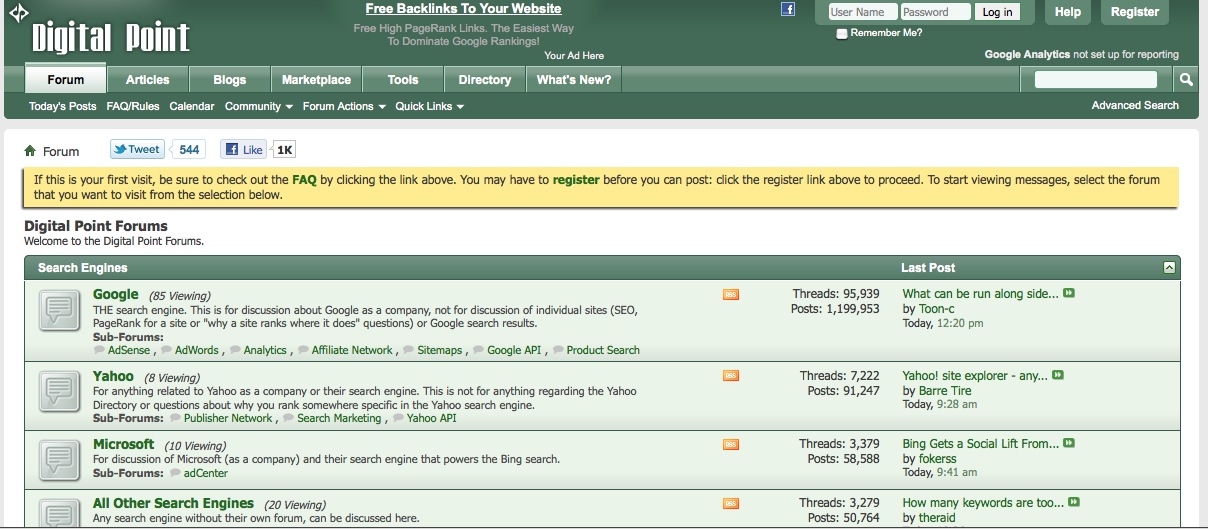Image resolution: width=1208 pixels, height=529 pixels.
Task: Open user profile Barre Tire
Action: (945, 391)
